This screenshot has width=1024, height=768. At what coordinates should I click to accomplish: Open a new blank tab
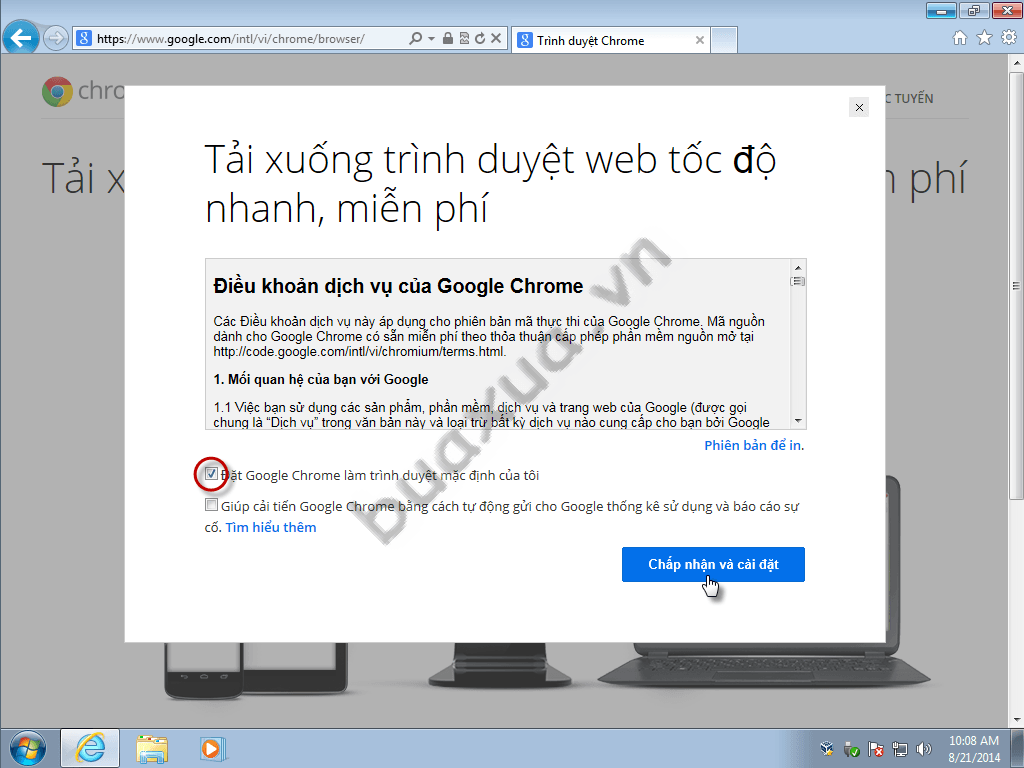point(724,40)
